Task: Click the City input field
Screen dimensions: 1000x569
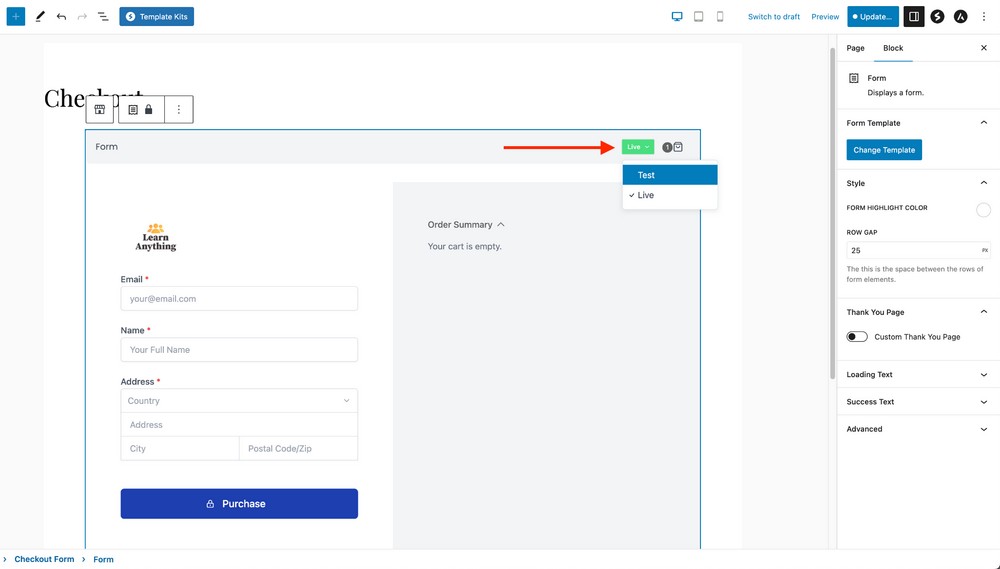Action: pyautogui.click(x=180, y=448)
